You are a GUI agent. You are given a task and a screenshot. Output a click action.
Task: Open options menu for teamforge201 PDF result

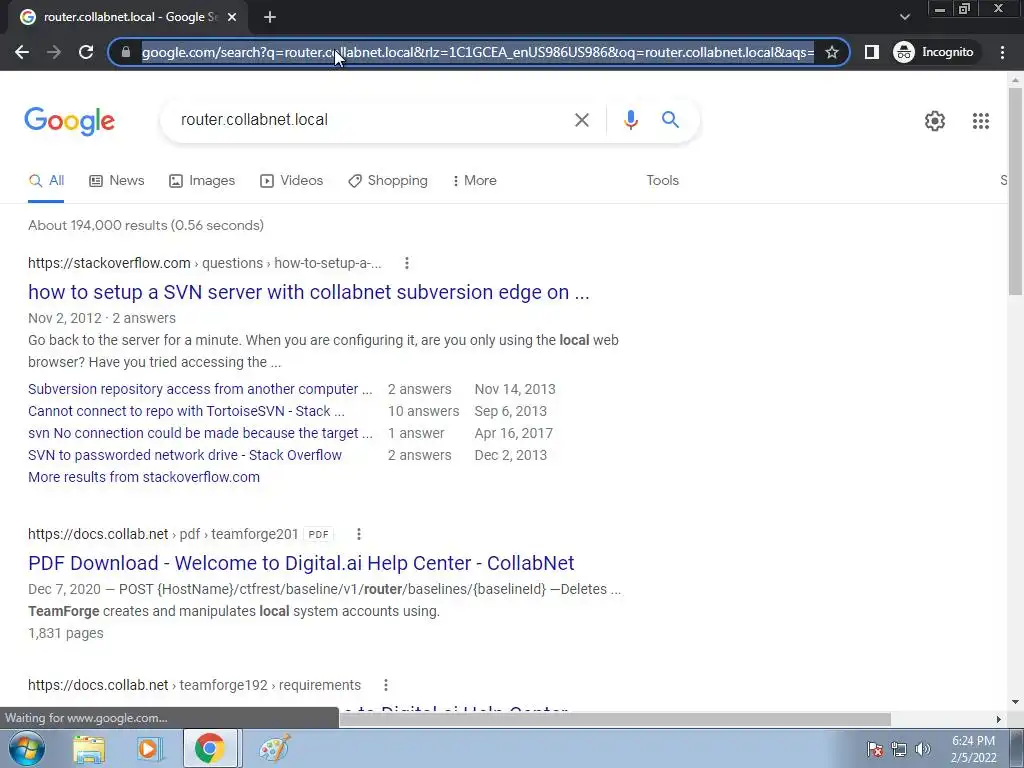pyautogui.click(x=359, y=534)
